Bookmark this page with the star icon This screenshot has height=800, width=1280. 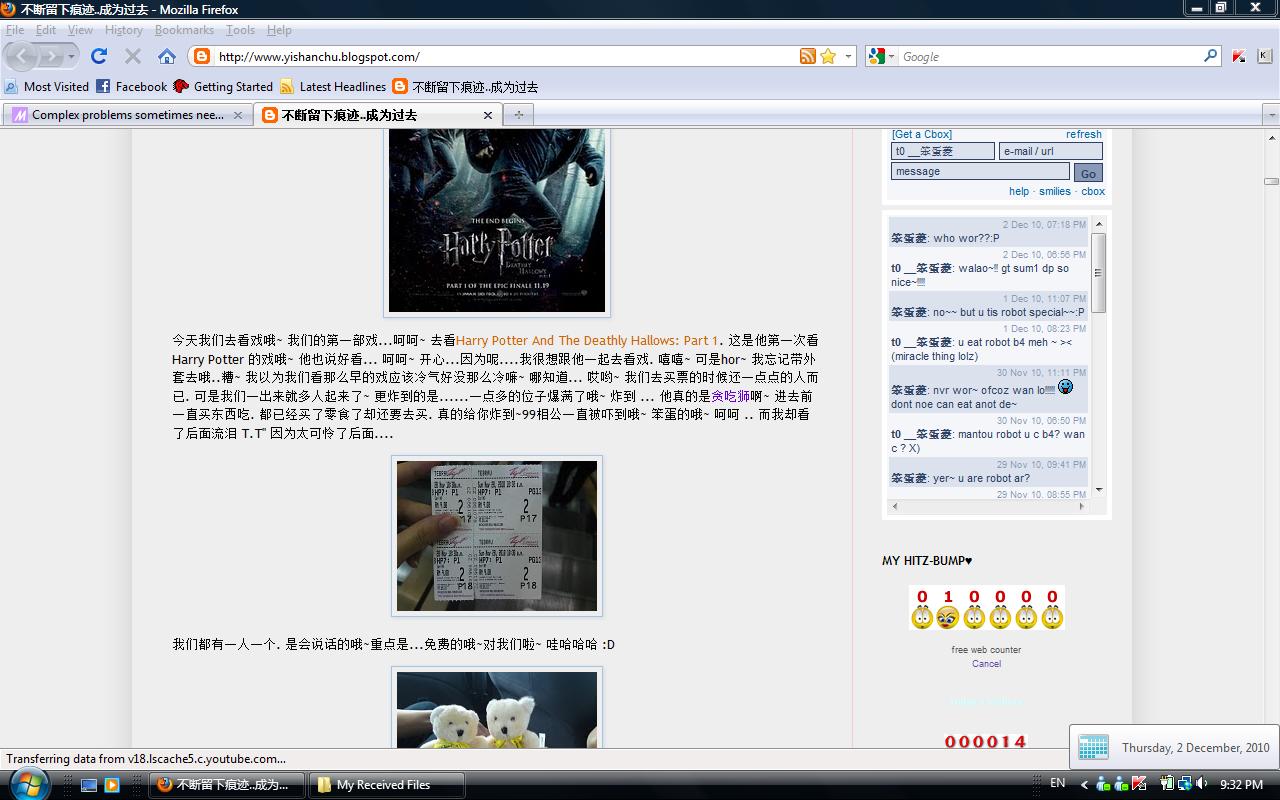[x=828, y=56]
